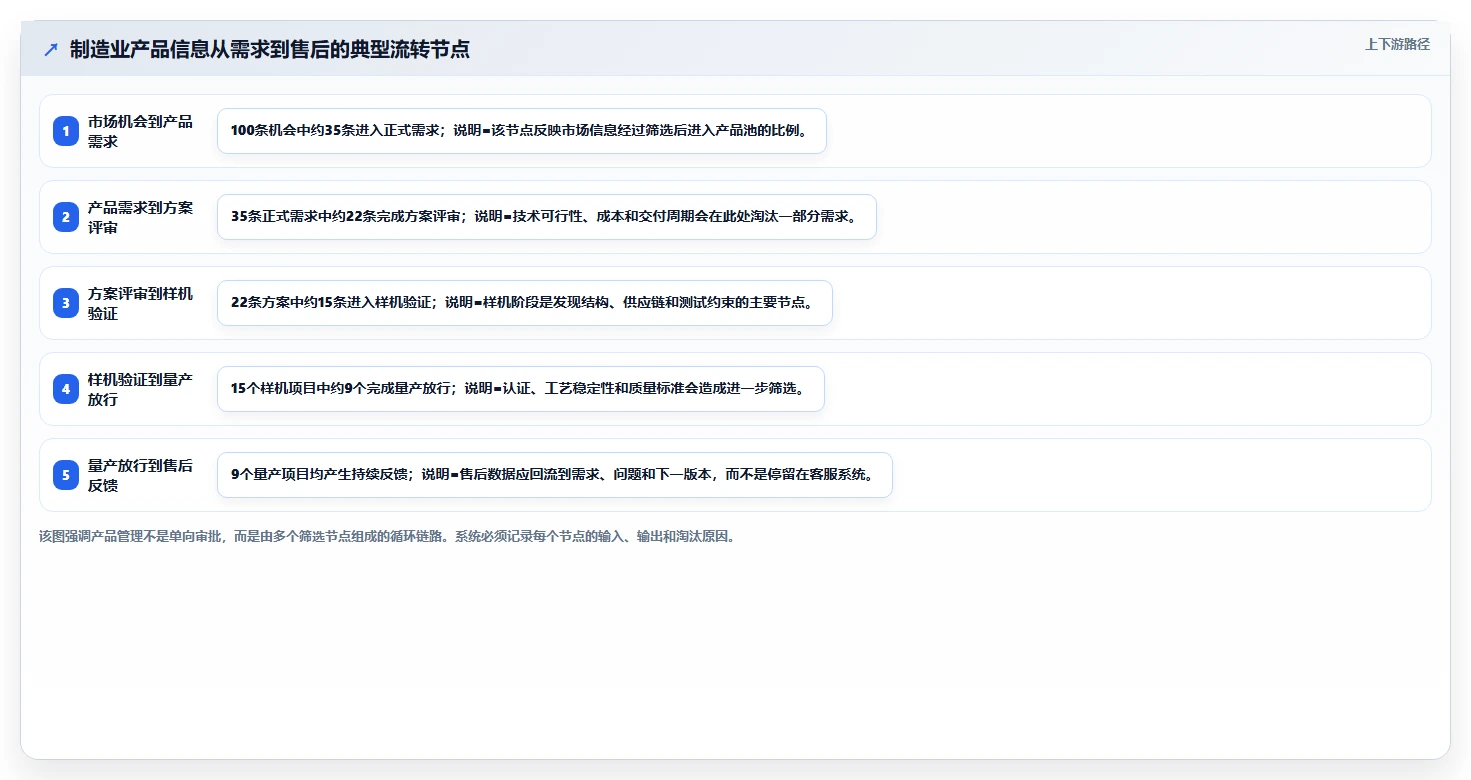Select step badge number 3

[x=66, y=303]
